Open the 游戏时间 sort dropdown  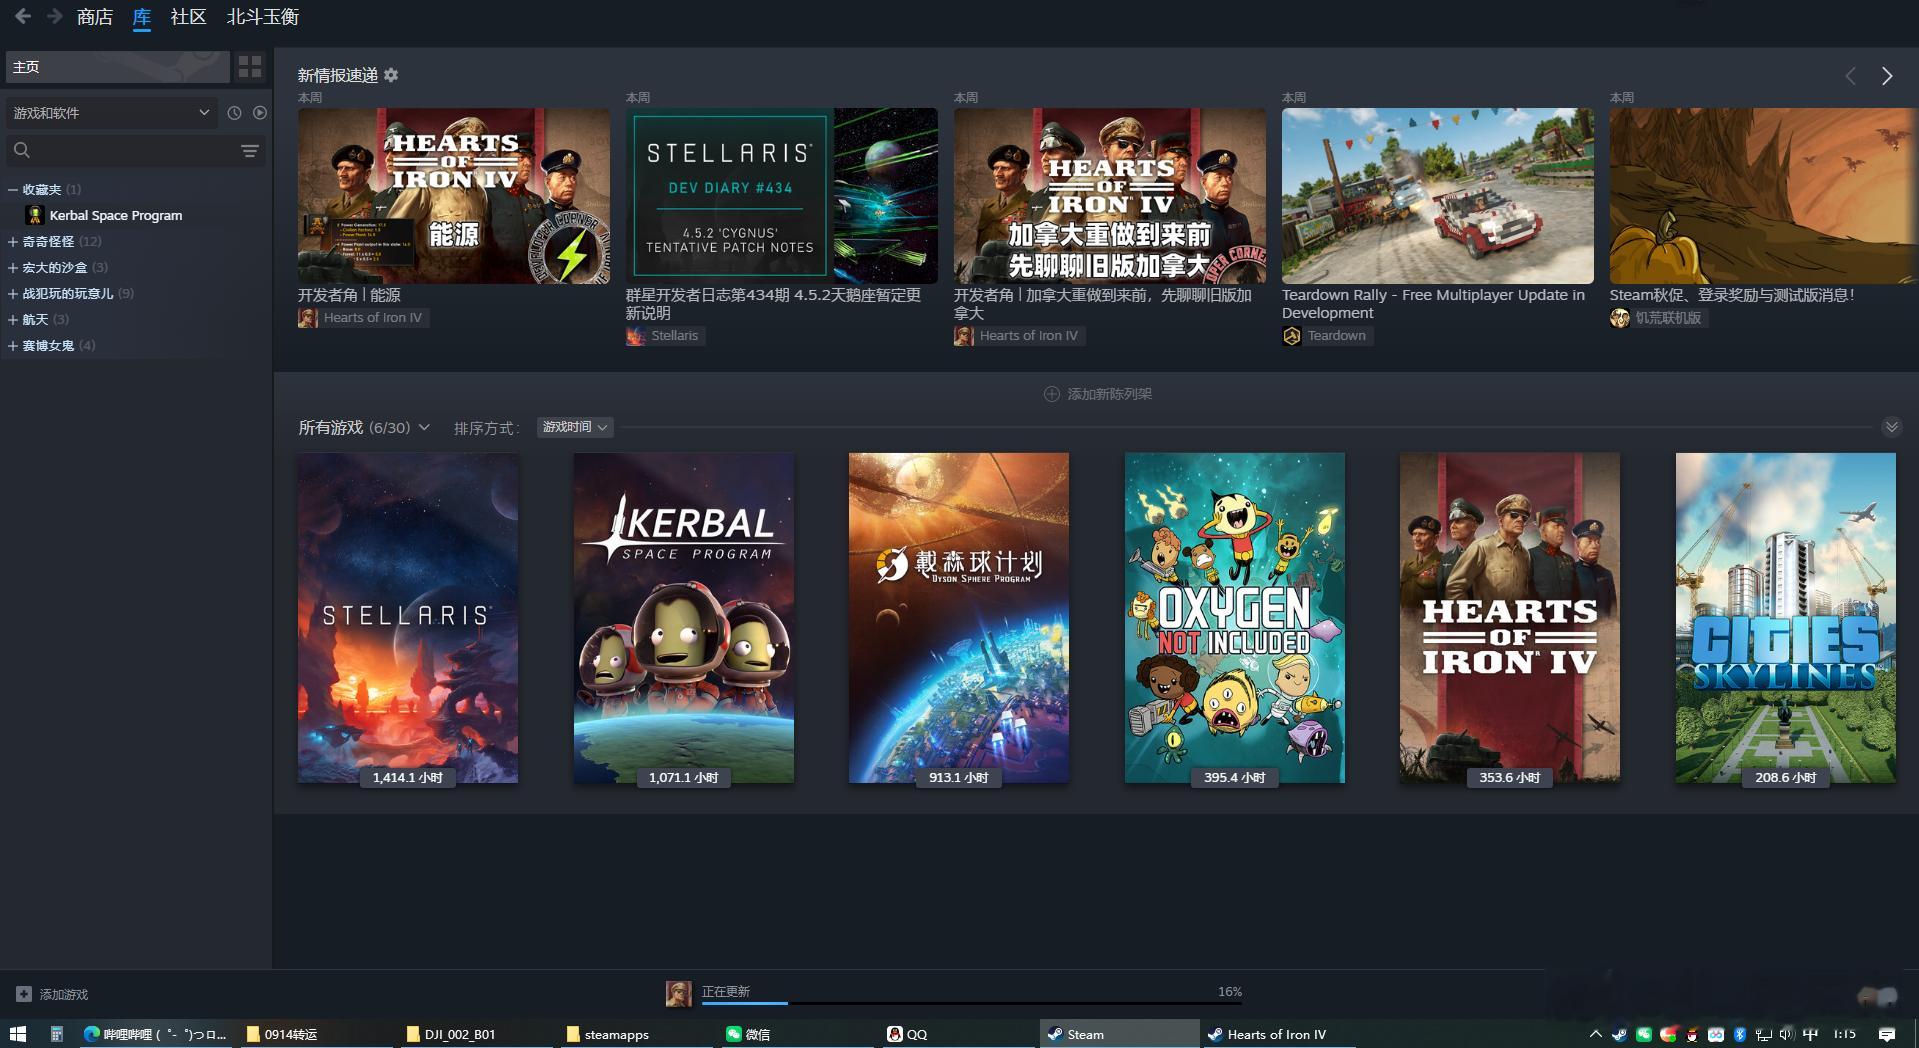575,427
